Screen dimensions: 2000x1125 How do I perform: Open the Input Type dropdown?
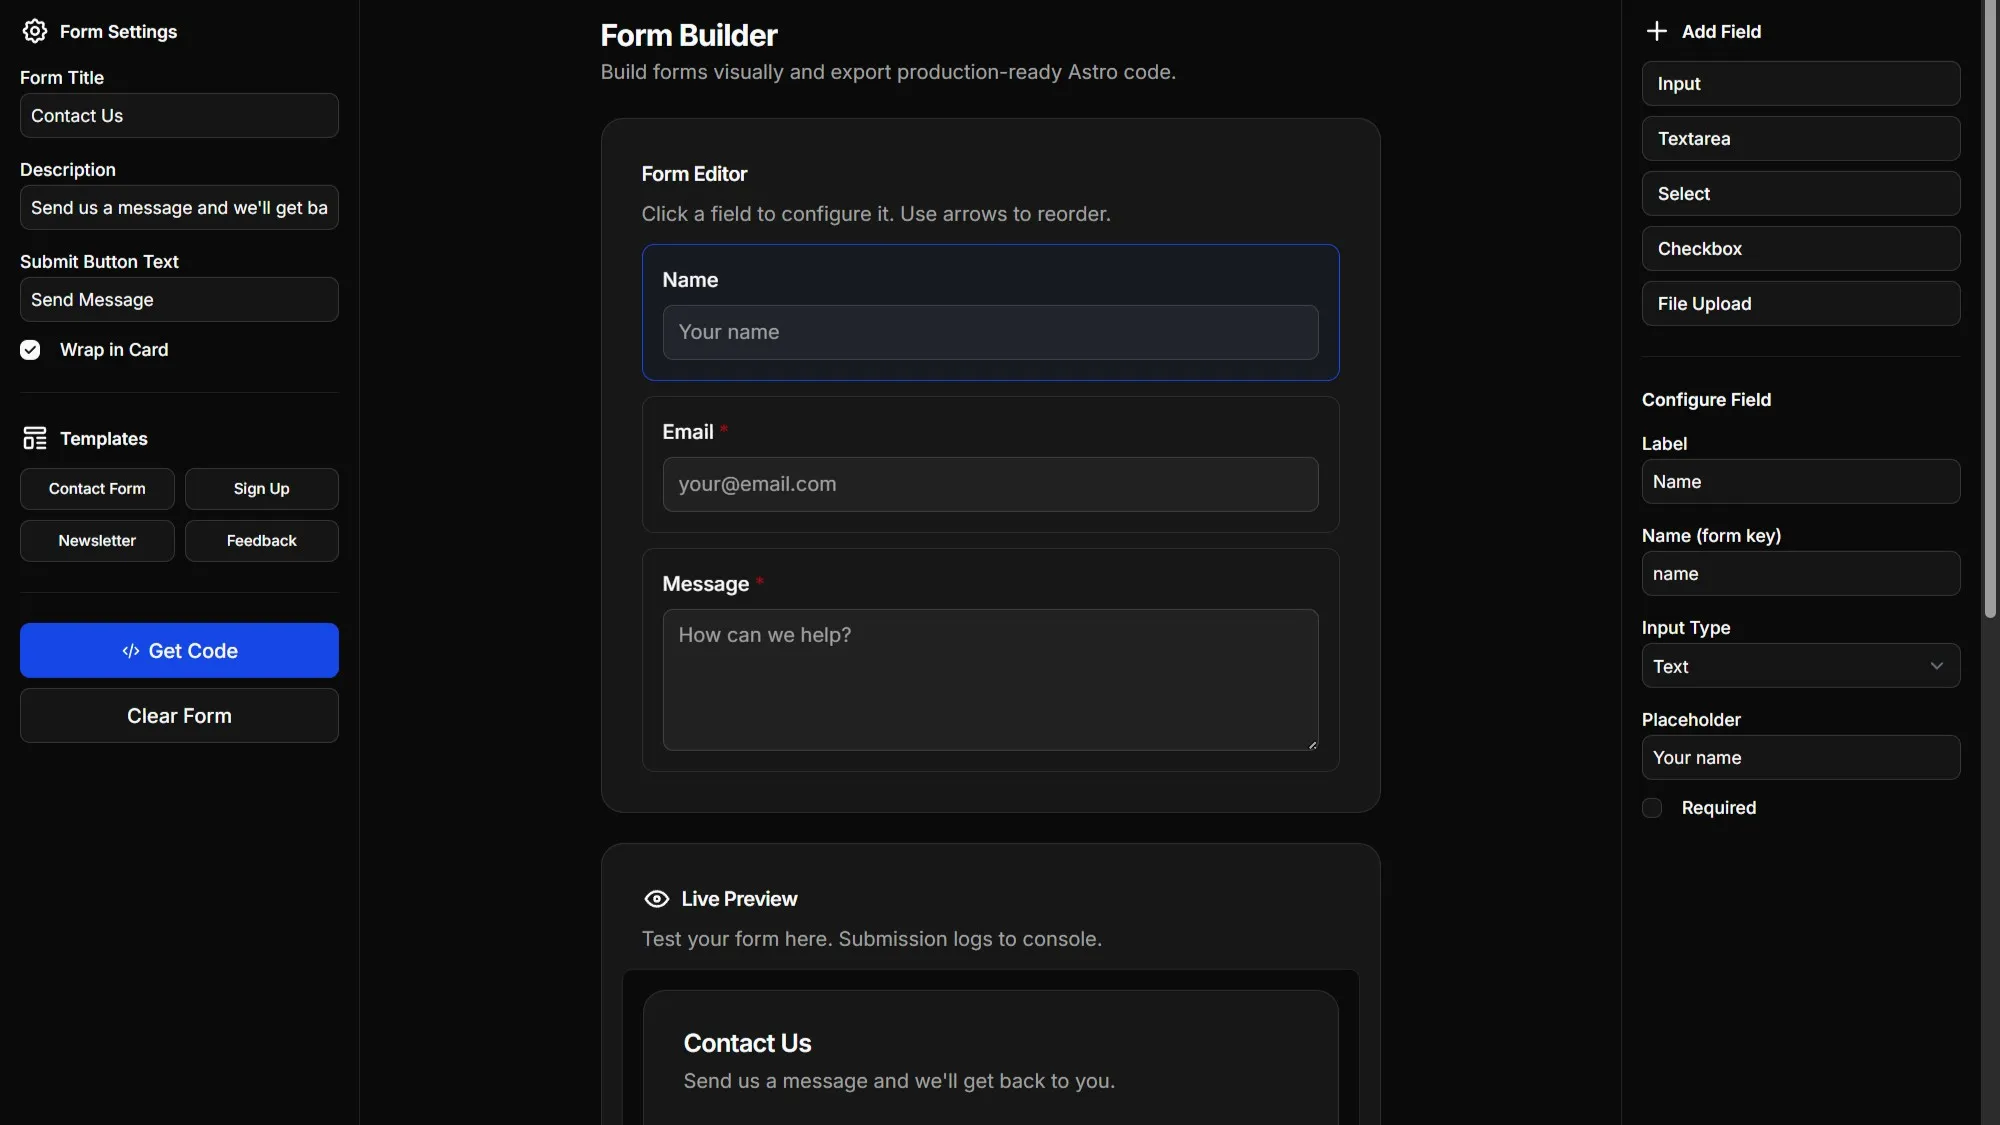[1800, 665]
